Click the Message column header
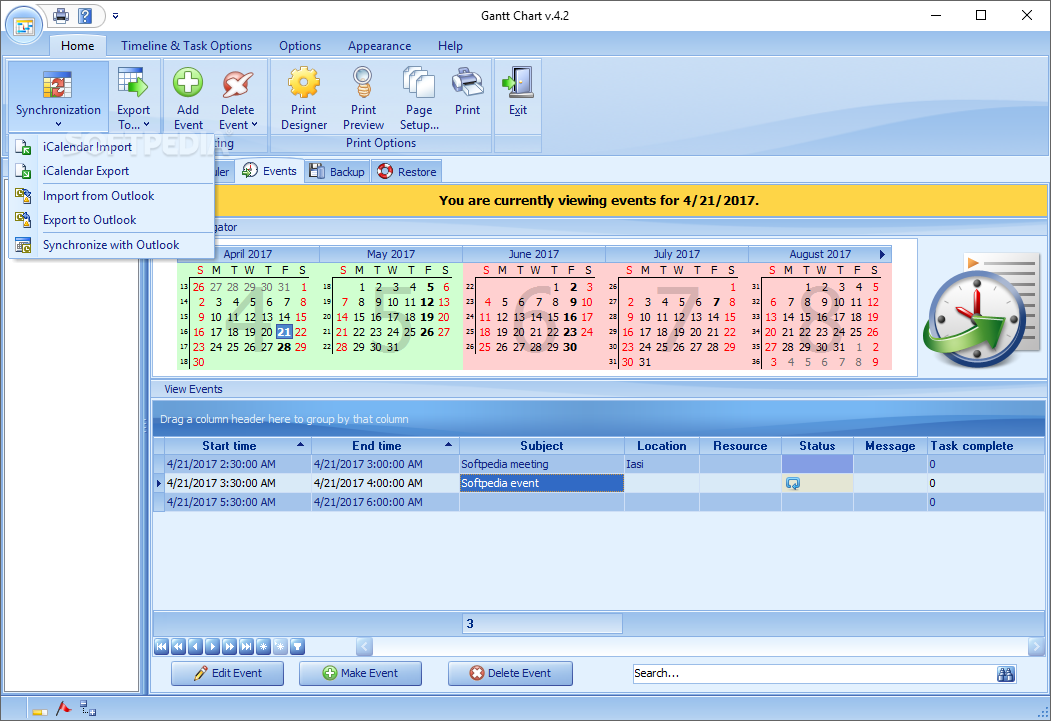 tap(890, 446)
